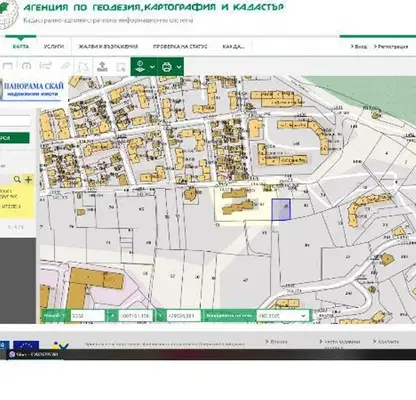Activate the pointer select-object toolbar icon
This screenshot has width=416, height=400.
121,67
